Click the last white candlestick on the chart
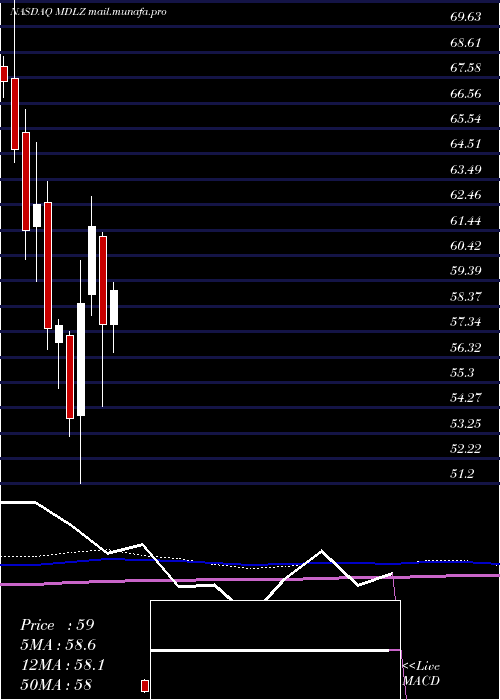The image size is (500, 700). click(x=114, y=308)
